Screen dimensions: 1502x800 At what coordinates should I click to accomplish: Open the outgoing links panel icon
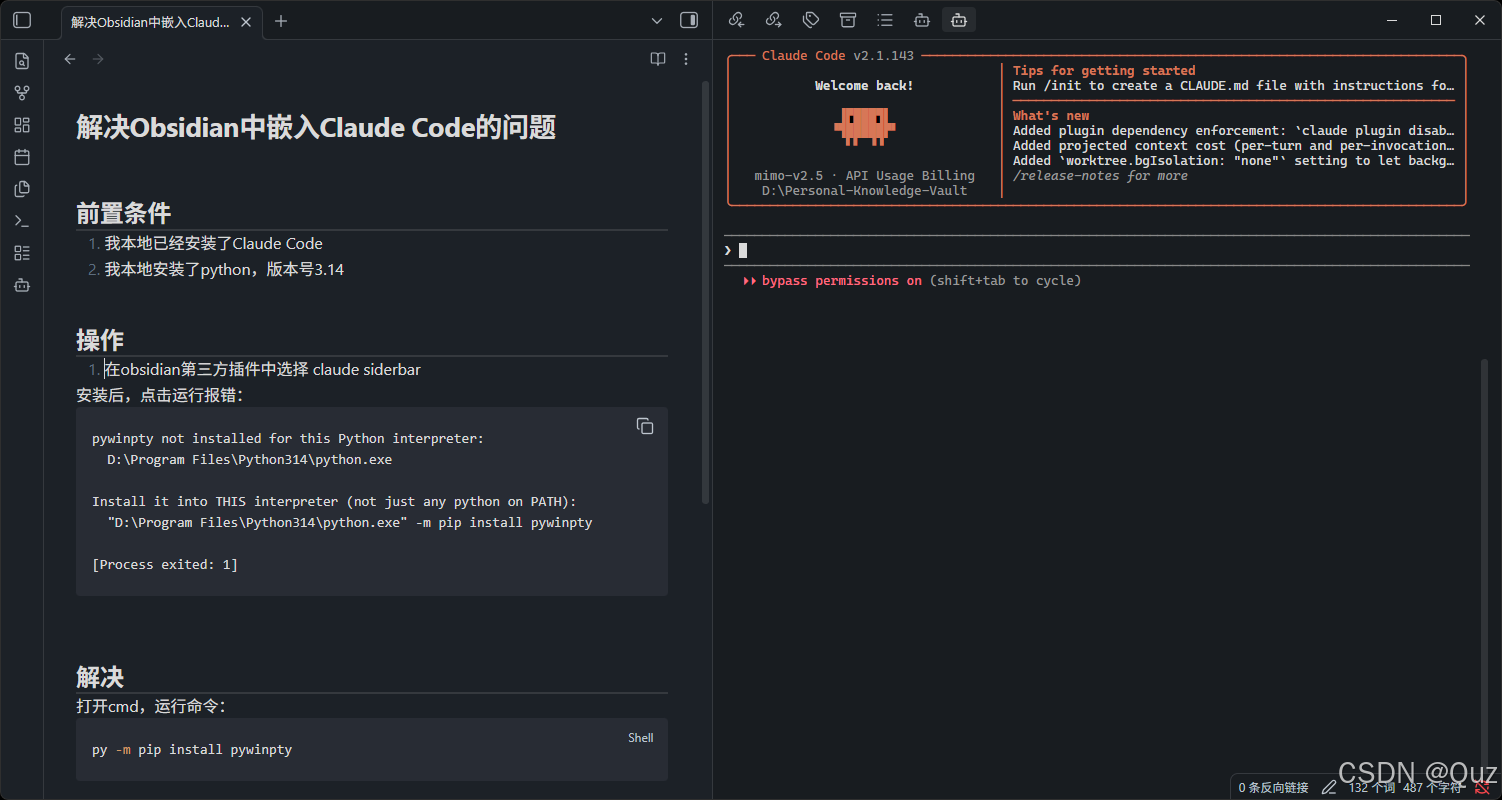tap(773, 20)
